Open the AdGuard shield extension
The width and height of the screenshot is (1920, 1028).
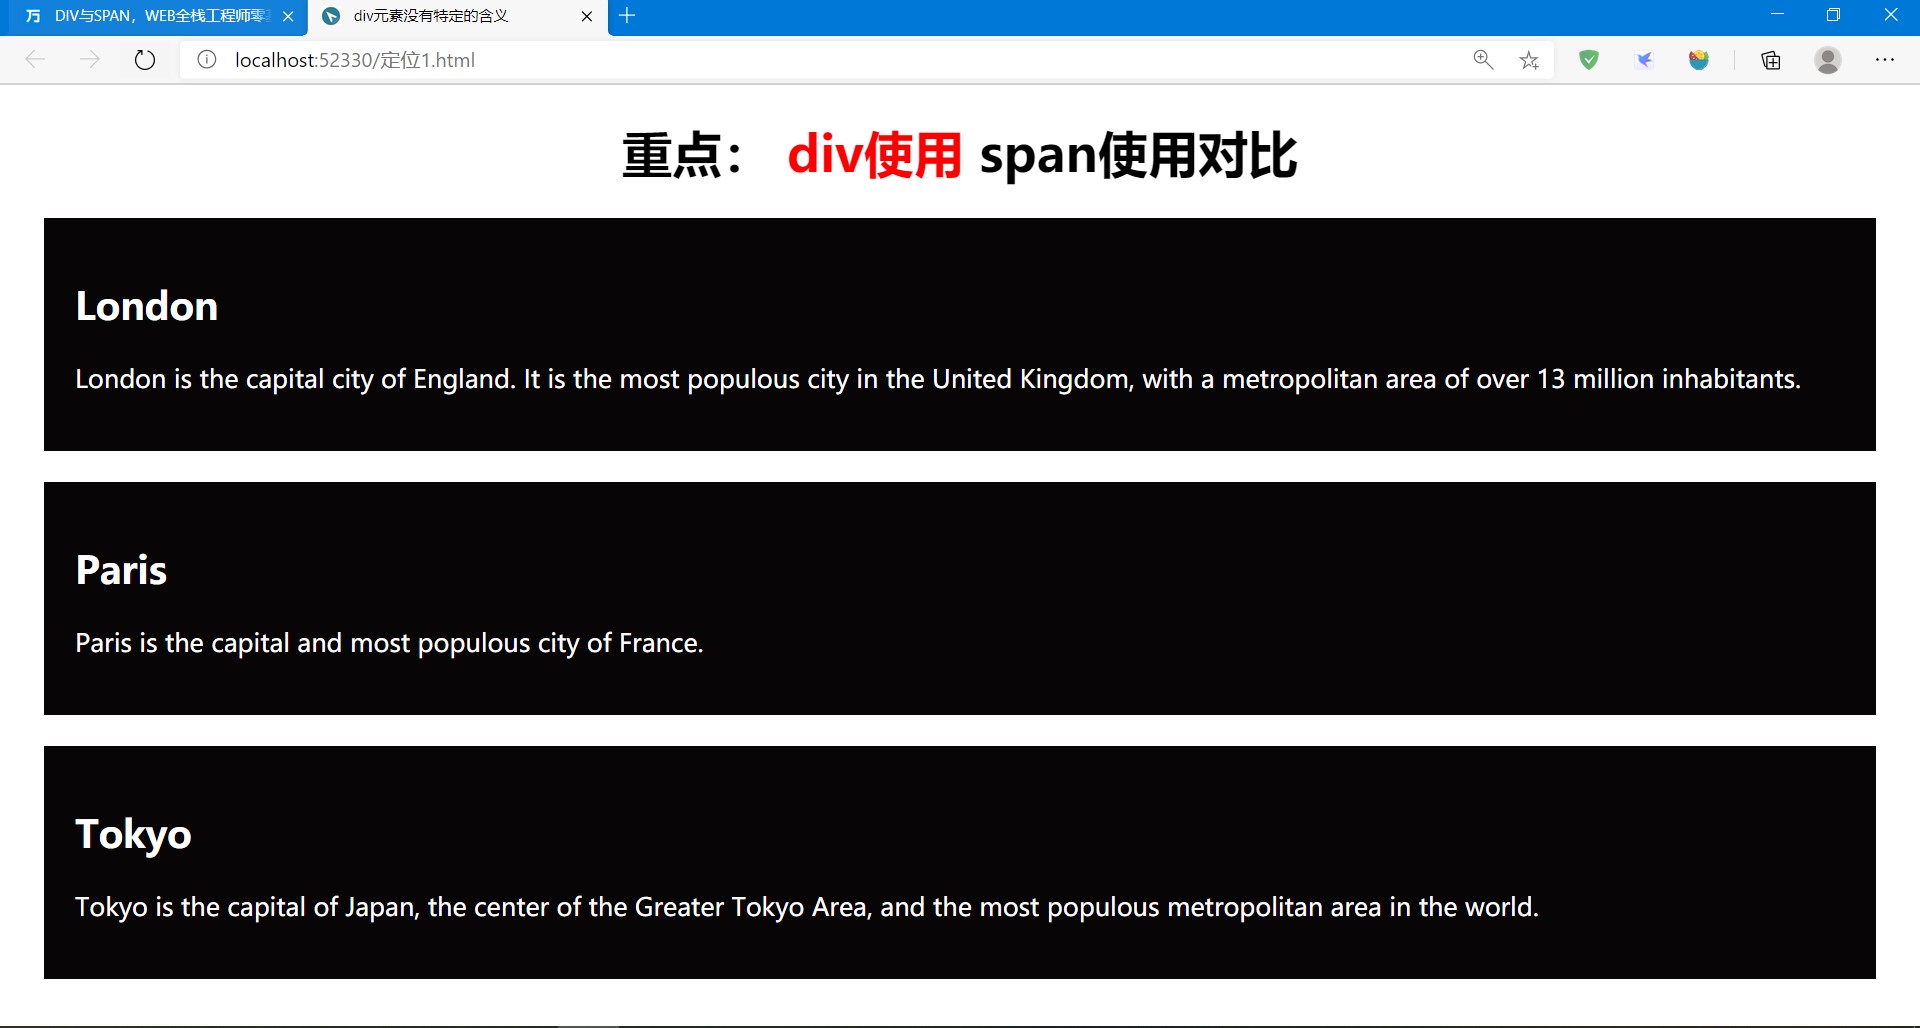click(1589, 59)
